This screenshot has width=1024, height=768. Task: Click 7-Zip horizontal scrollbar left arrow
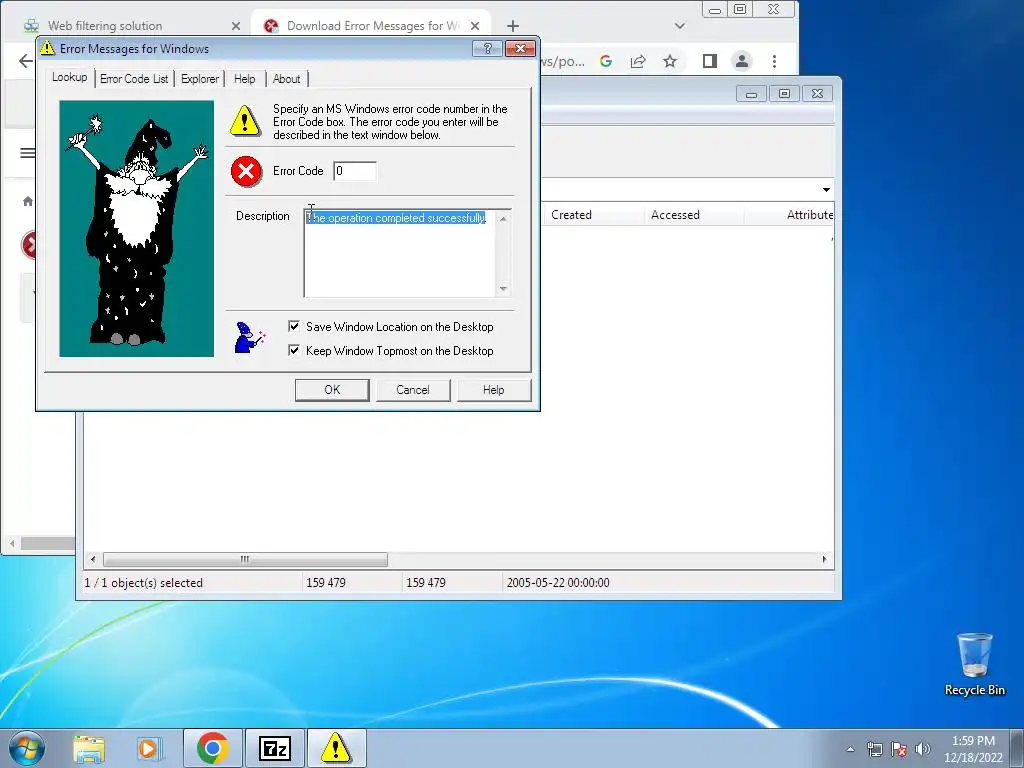pos(93,560)
